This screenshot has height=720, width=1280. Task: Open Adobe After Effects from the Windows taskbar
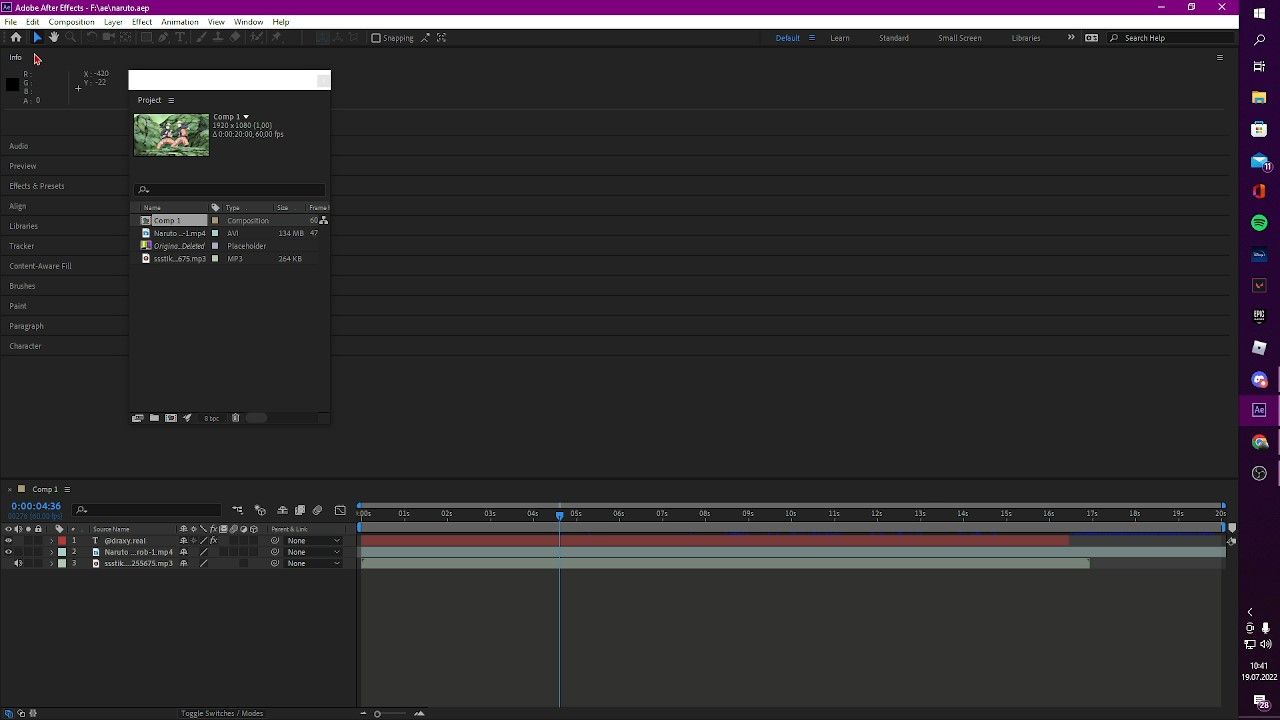(x=1259, y=410)
